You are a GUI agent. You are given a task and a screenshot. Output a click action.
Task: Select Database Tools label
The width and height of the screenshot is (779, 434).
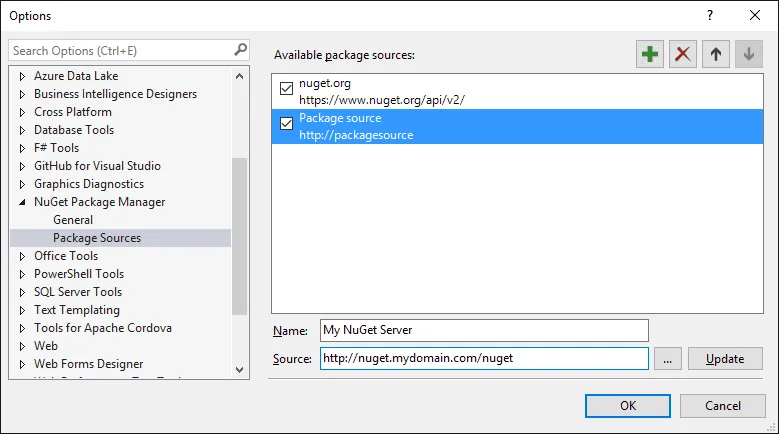click(74, 130)
